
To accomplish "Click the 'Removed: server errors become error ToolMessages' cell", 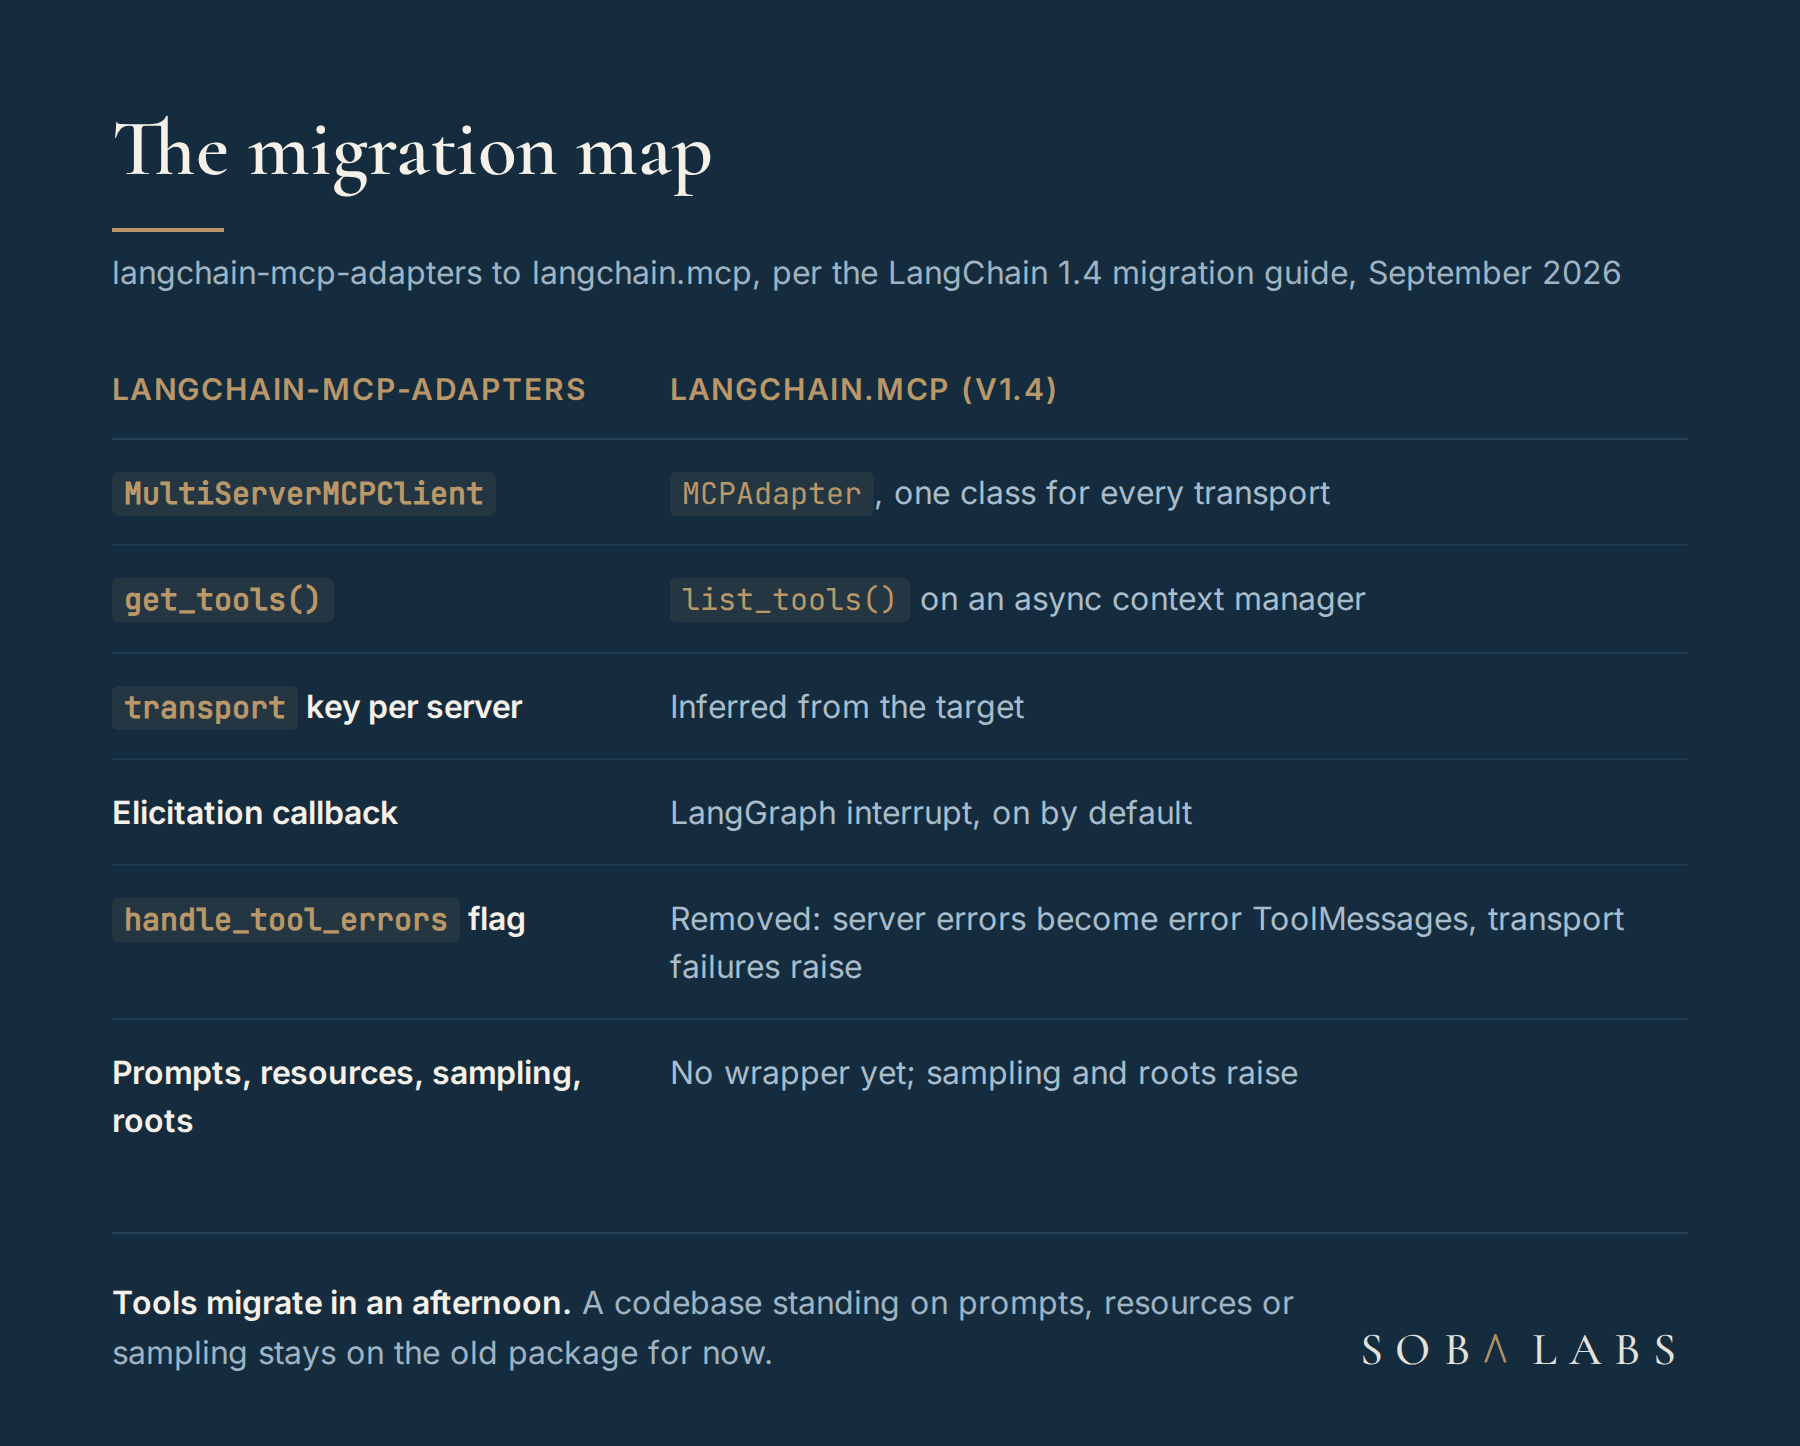I will click(x=1147, y=943).
